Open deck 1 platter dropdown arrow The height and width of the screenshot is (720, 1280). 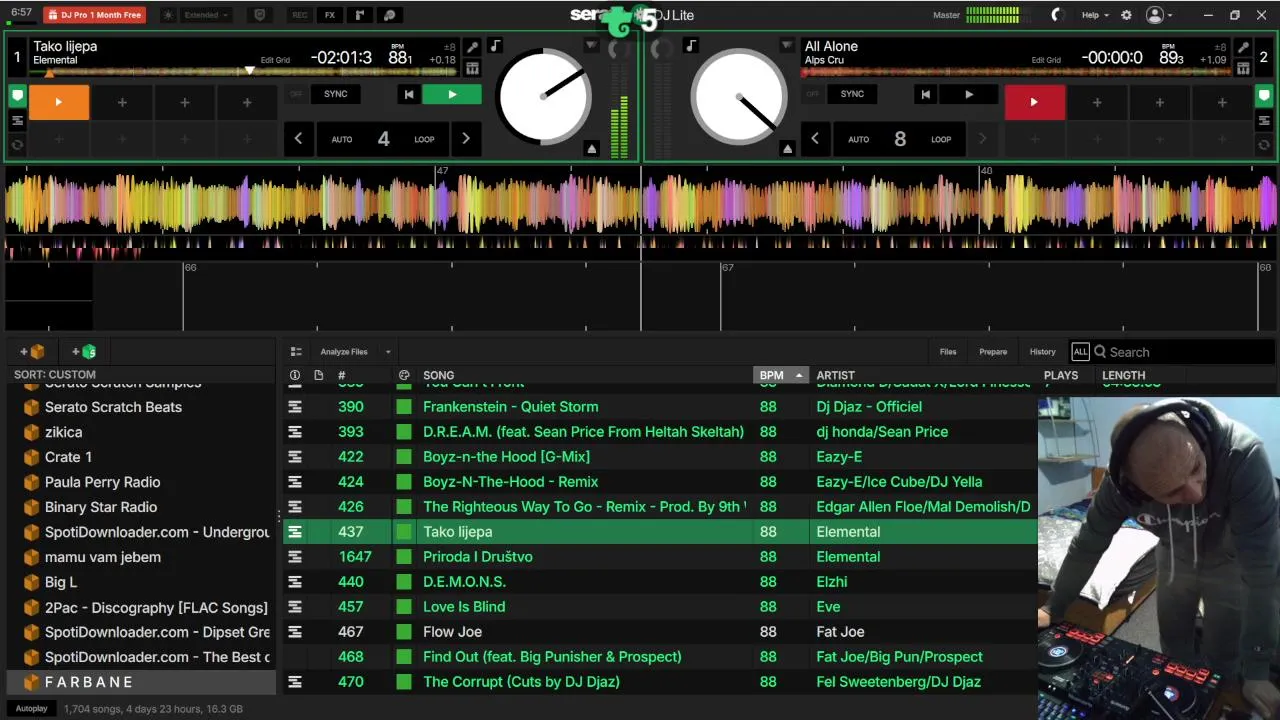coord(592,46)
